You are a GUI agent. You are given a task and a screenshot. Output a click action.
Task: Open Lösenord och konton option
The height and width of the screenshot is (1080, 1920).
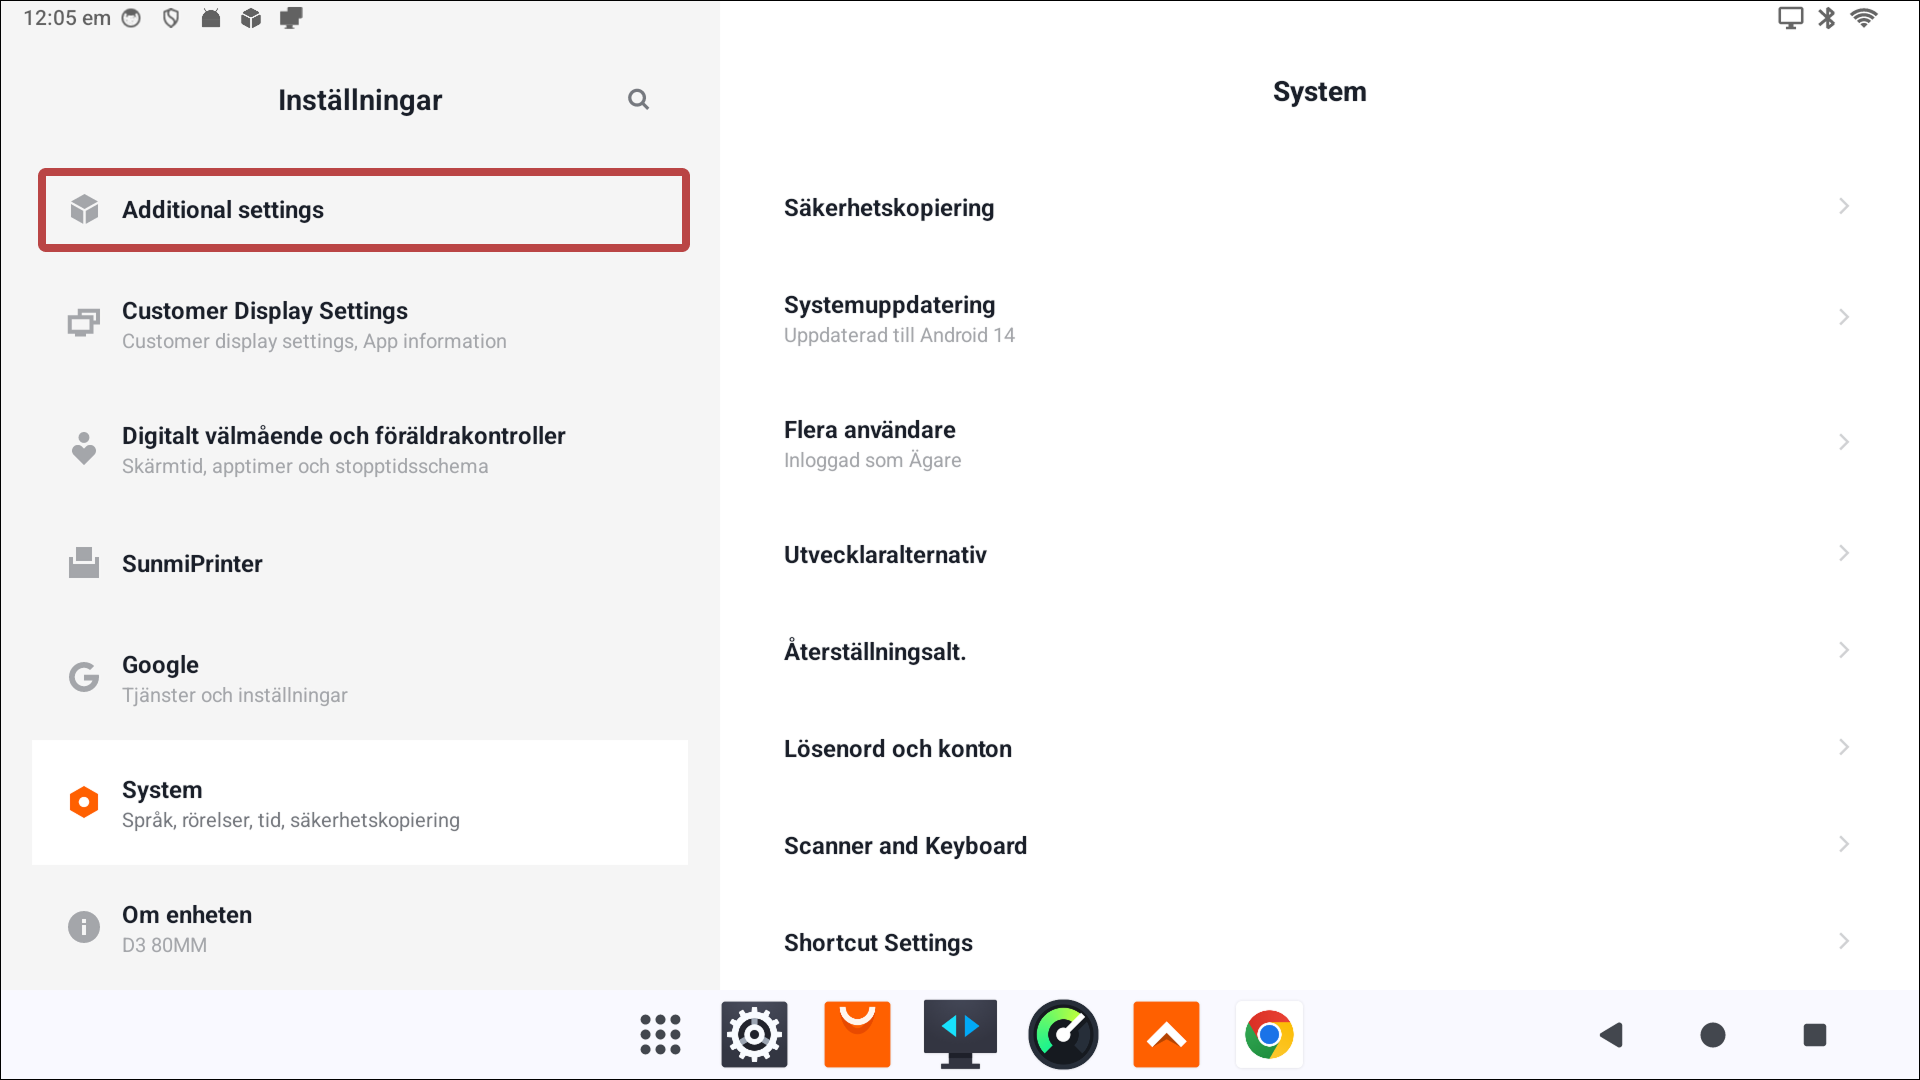(1320, 749)
